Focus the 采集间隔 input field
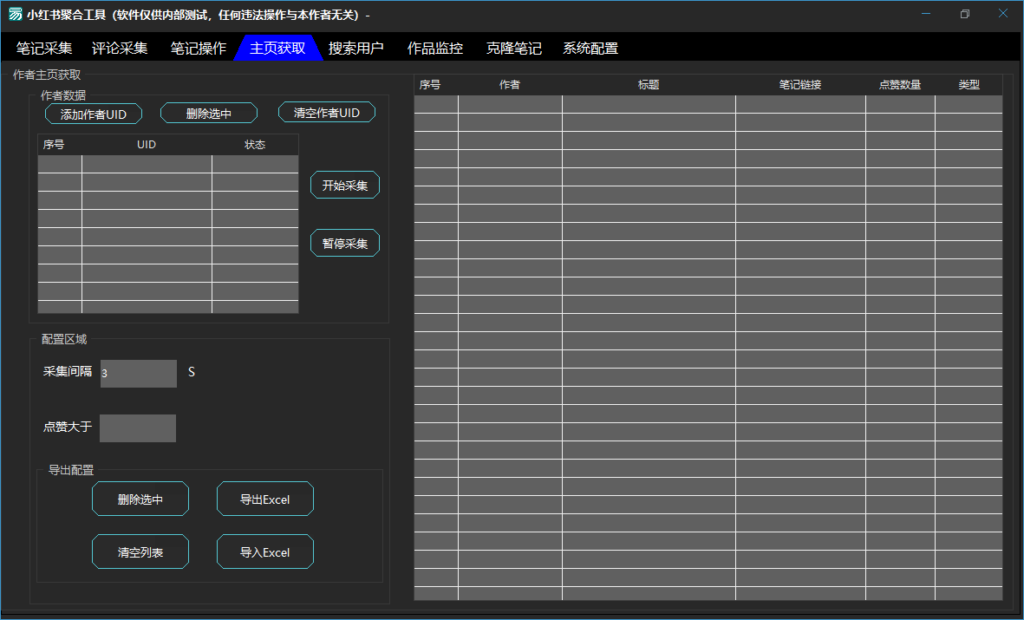Screen dimensions: 1024x620 tap(138, 373)
